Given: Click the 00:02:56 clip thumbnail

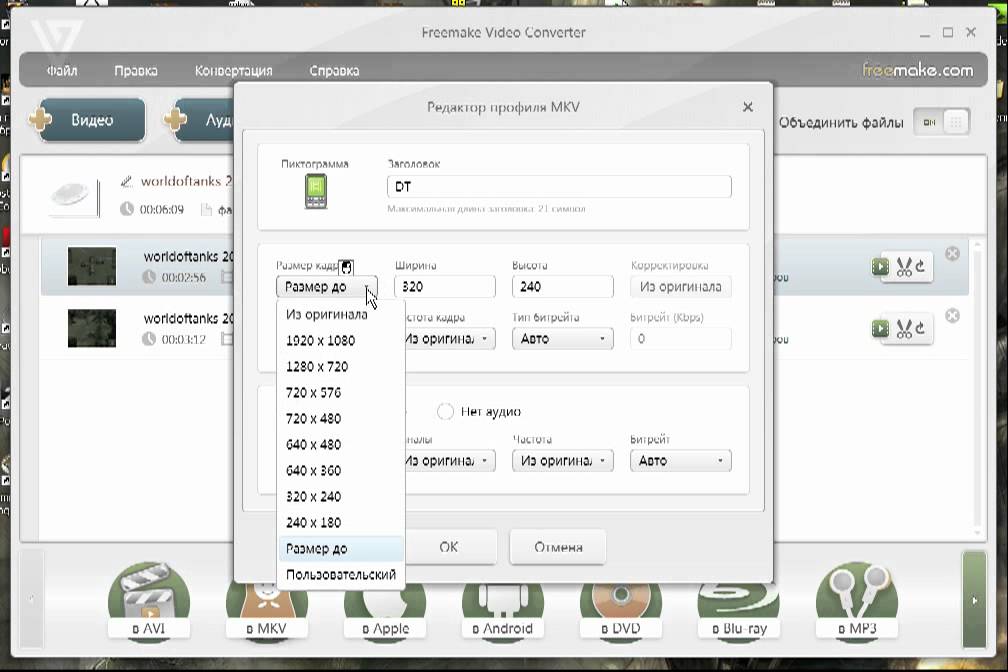Looking at the screenshot, I should click(92, 266).
